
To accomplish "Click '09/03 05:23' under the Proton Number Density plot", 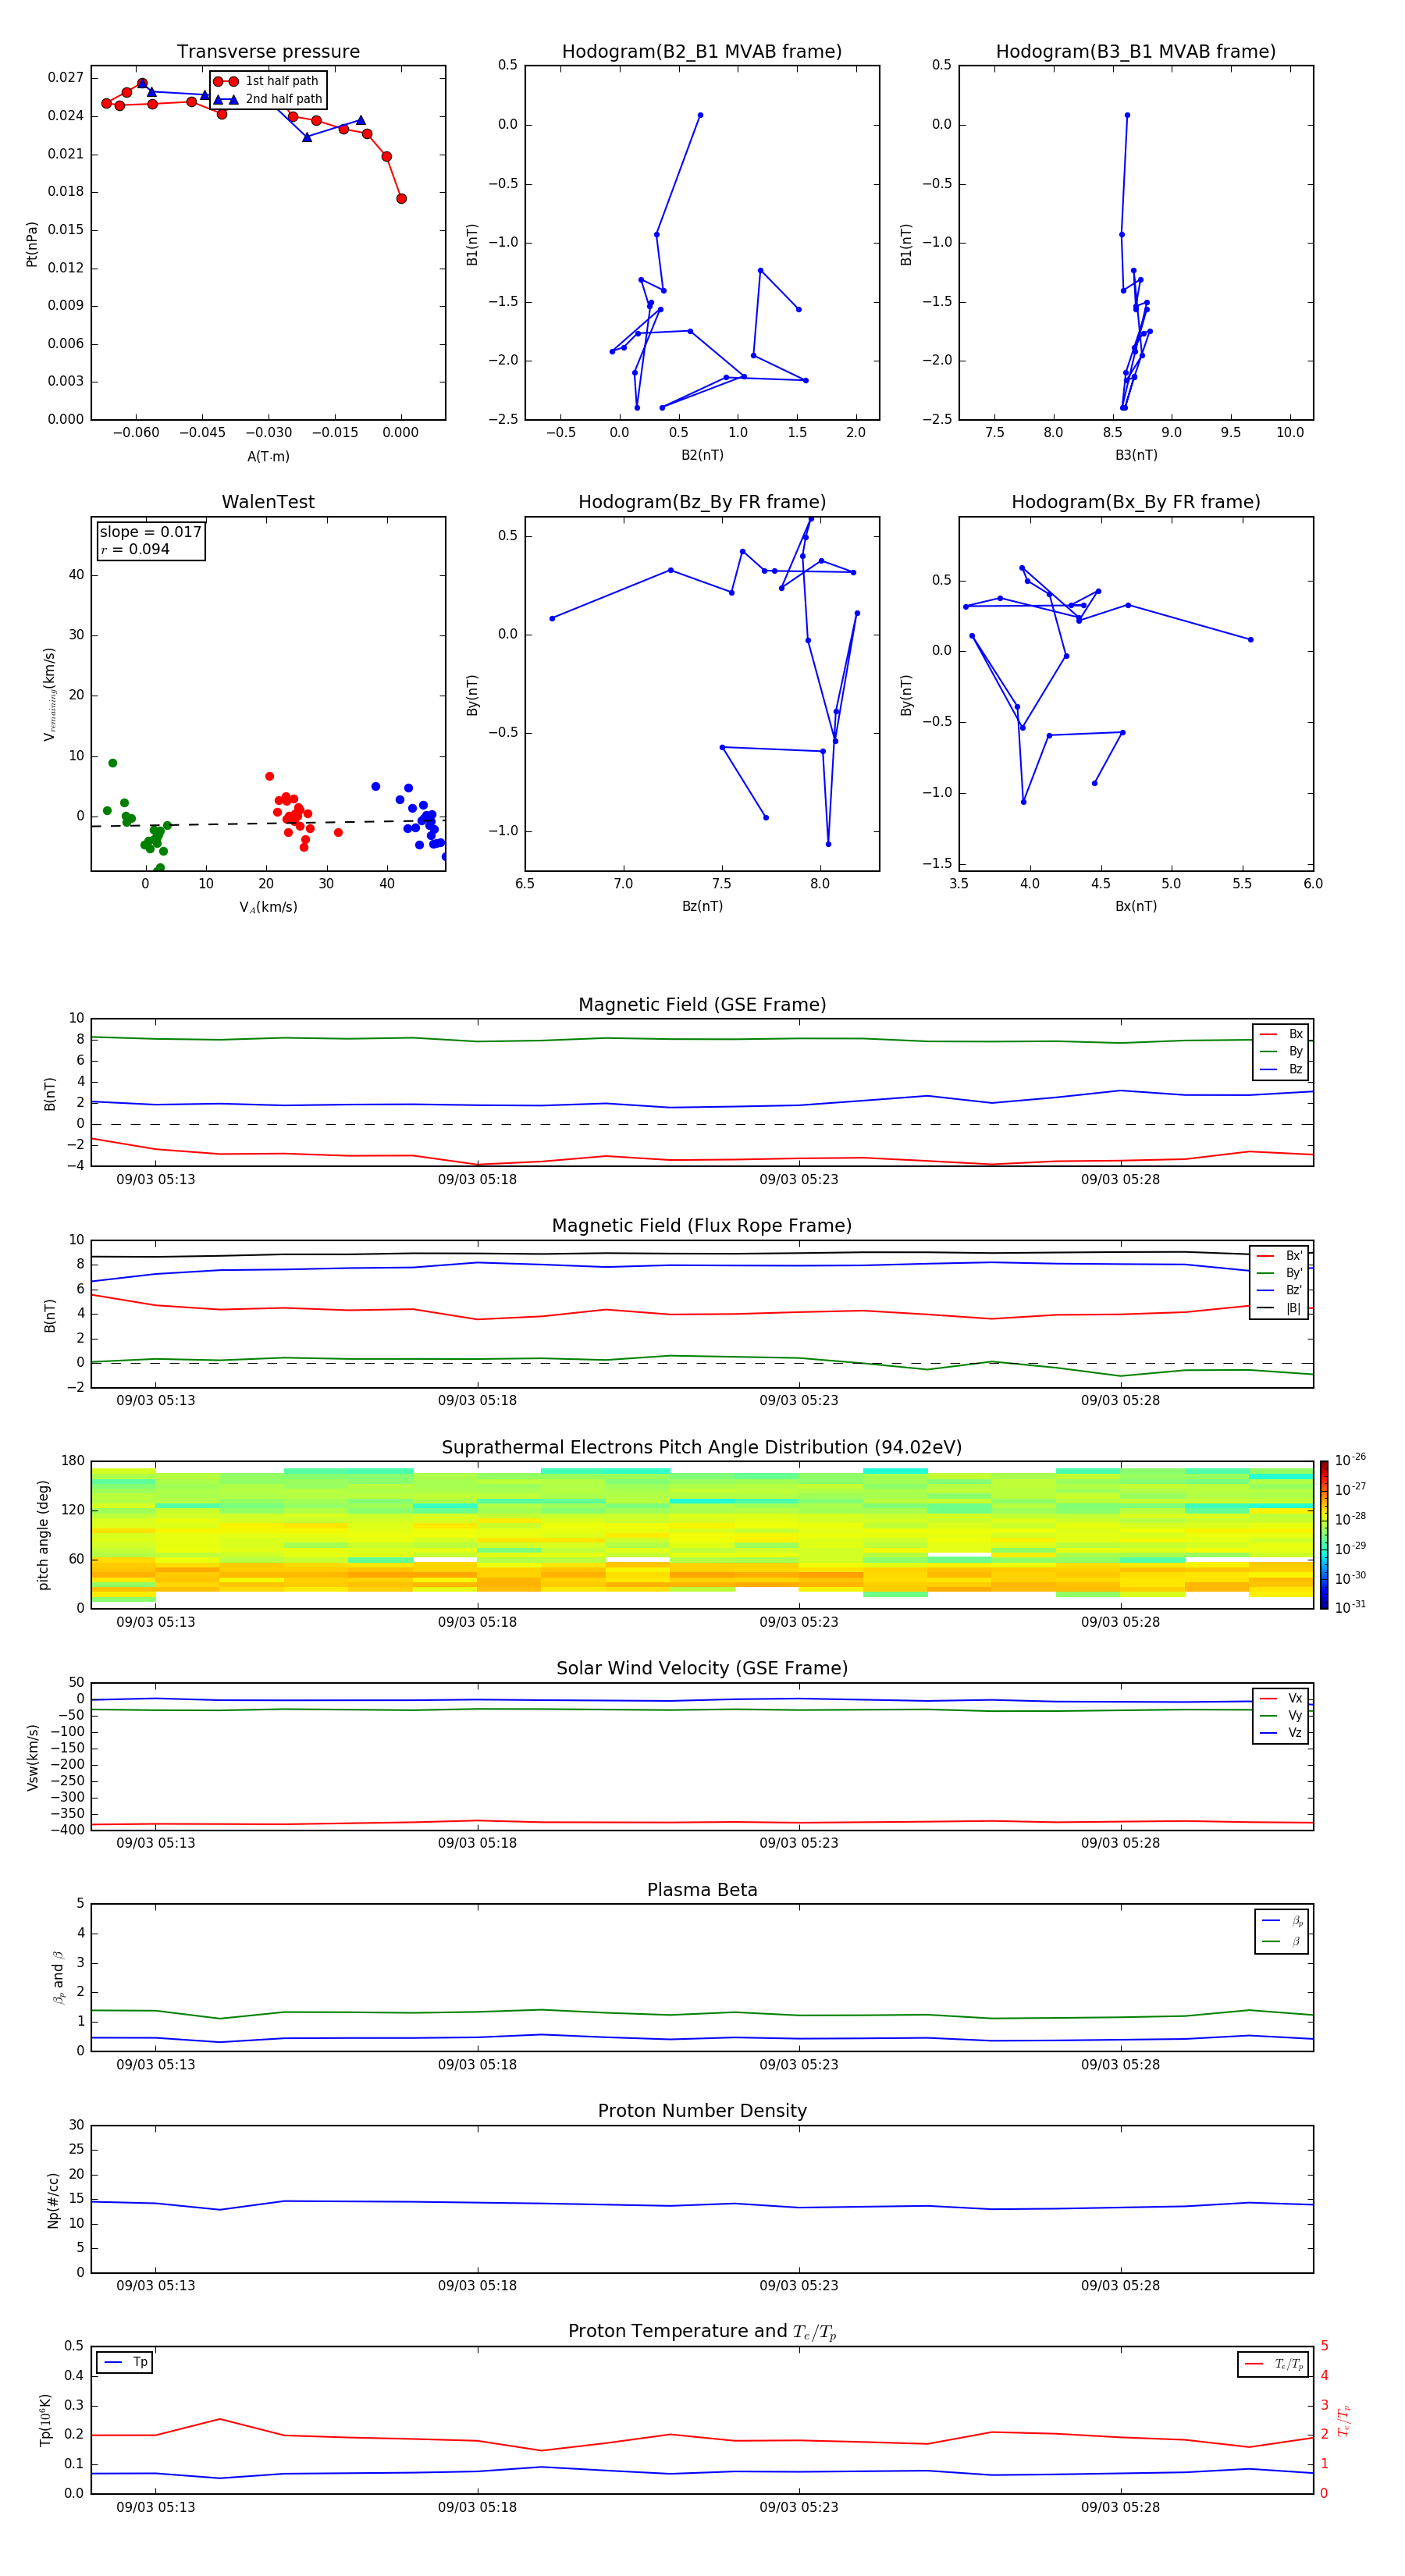I will (x=799, y=2285).
